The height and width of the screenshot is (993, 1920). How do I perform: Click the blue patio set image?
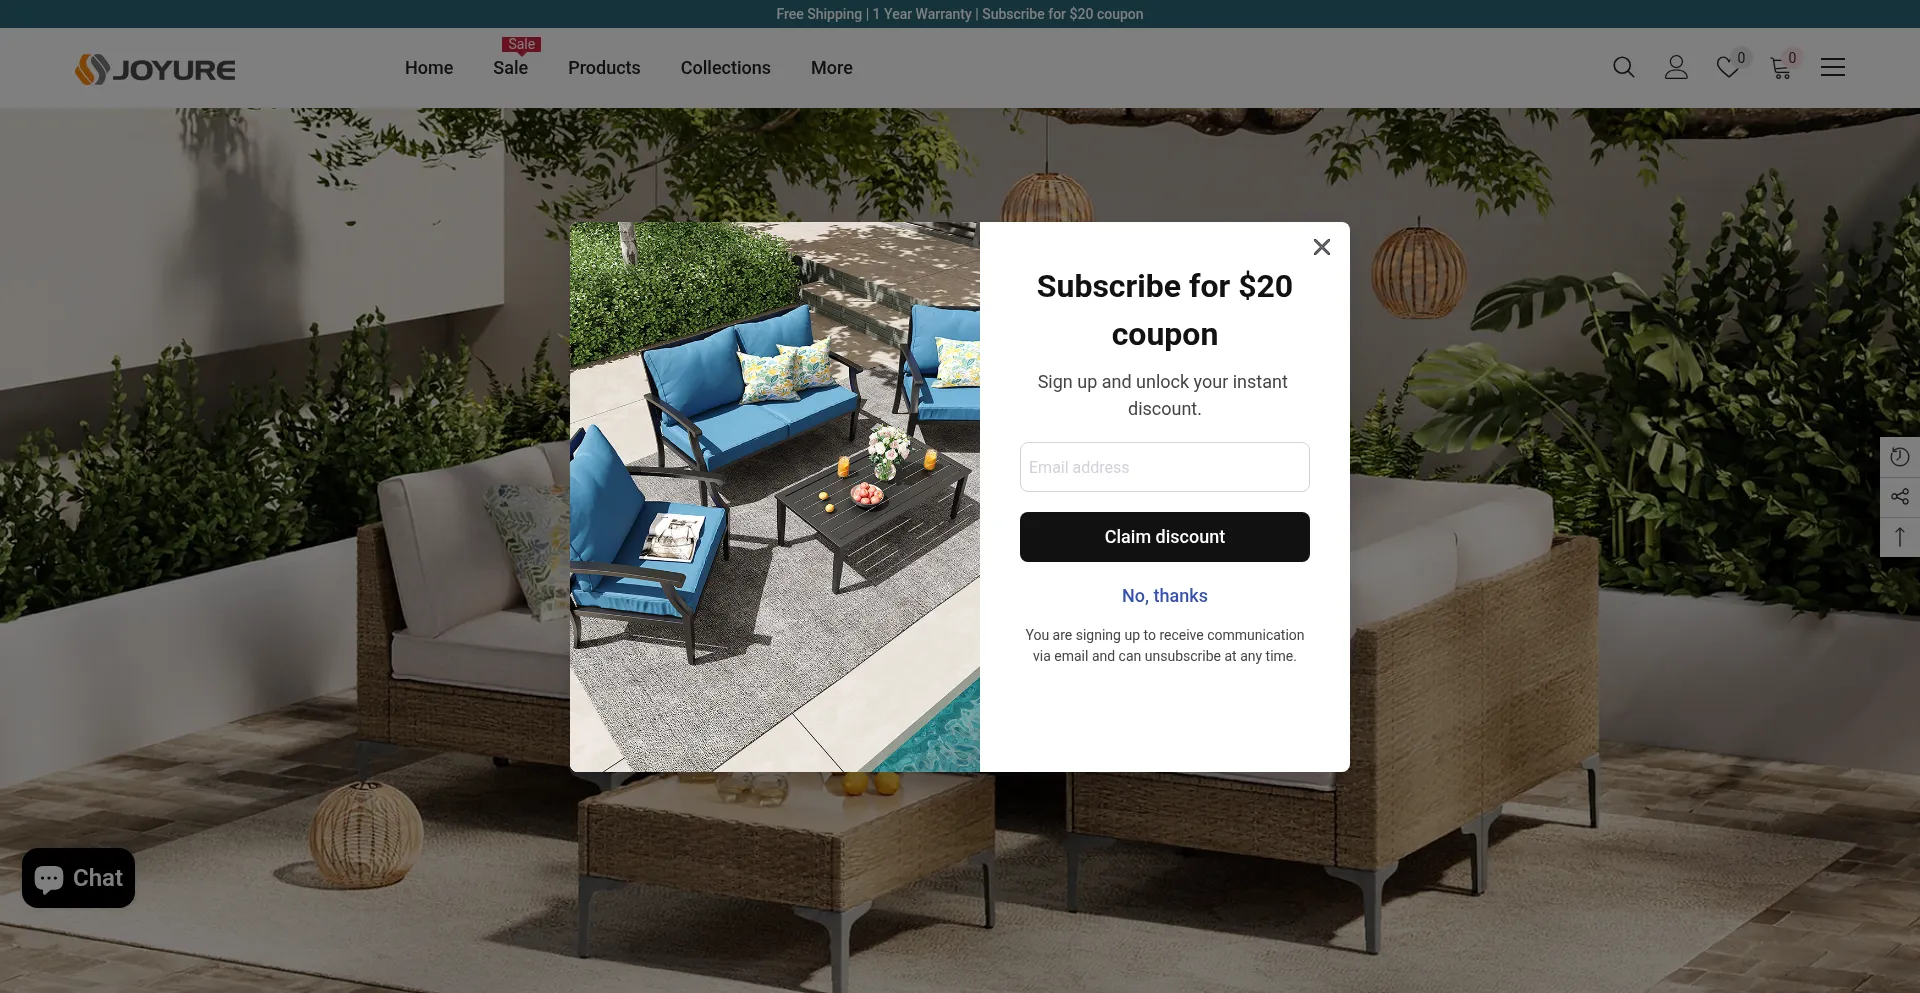pyautogui.click(x=775, y=497)
